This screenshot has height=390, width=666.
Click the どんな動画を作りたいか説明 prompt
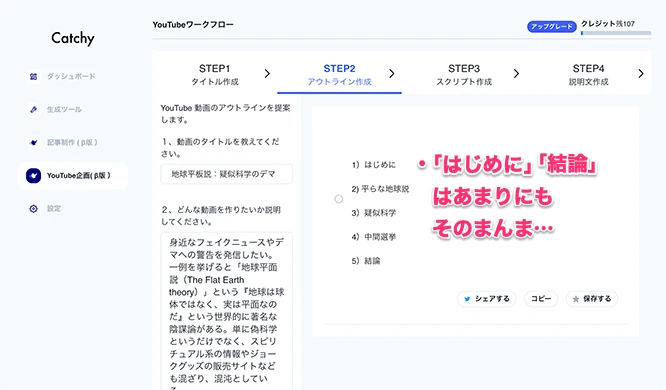(221, 215)
